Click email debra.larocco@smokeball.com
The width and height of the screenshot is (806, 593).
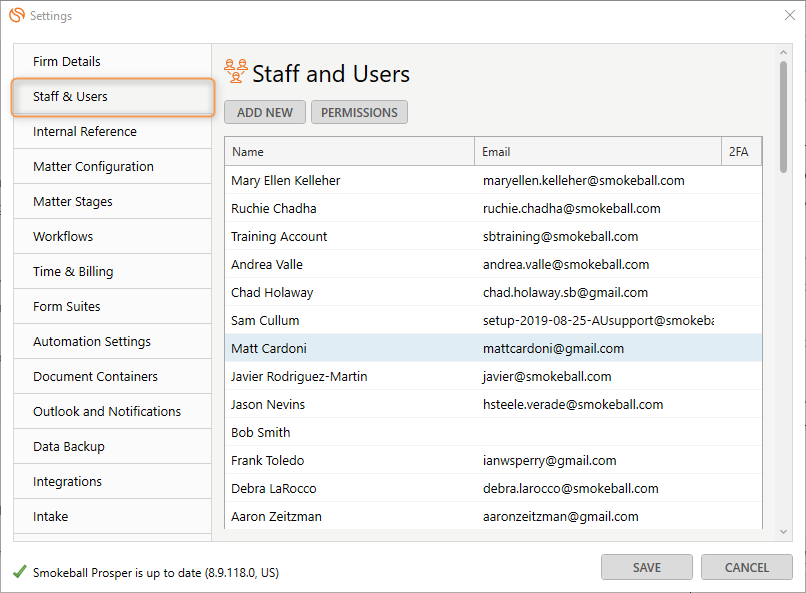[571, 488]
